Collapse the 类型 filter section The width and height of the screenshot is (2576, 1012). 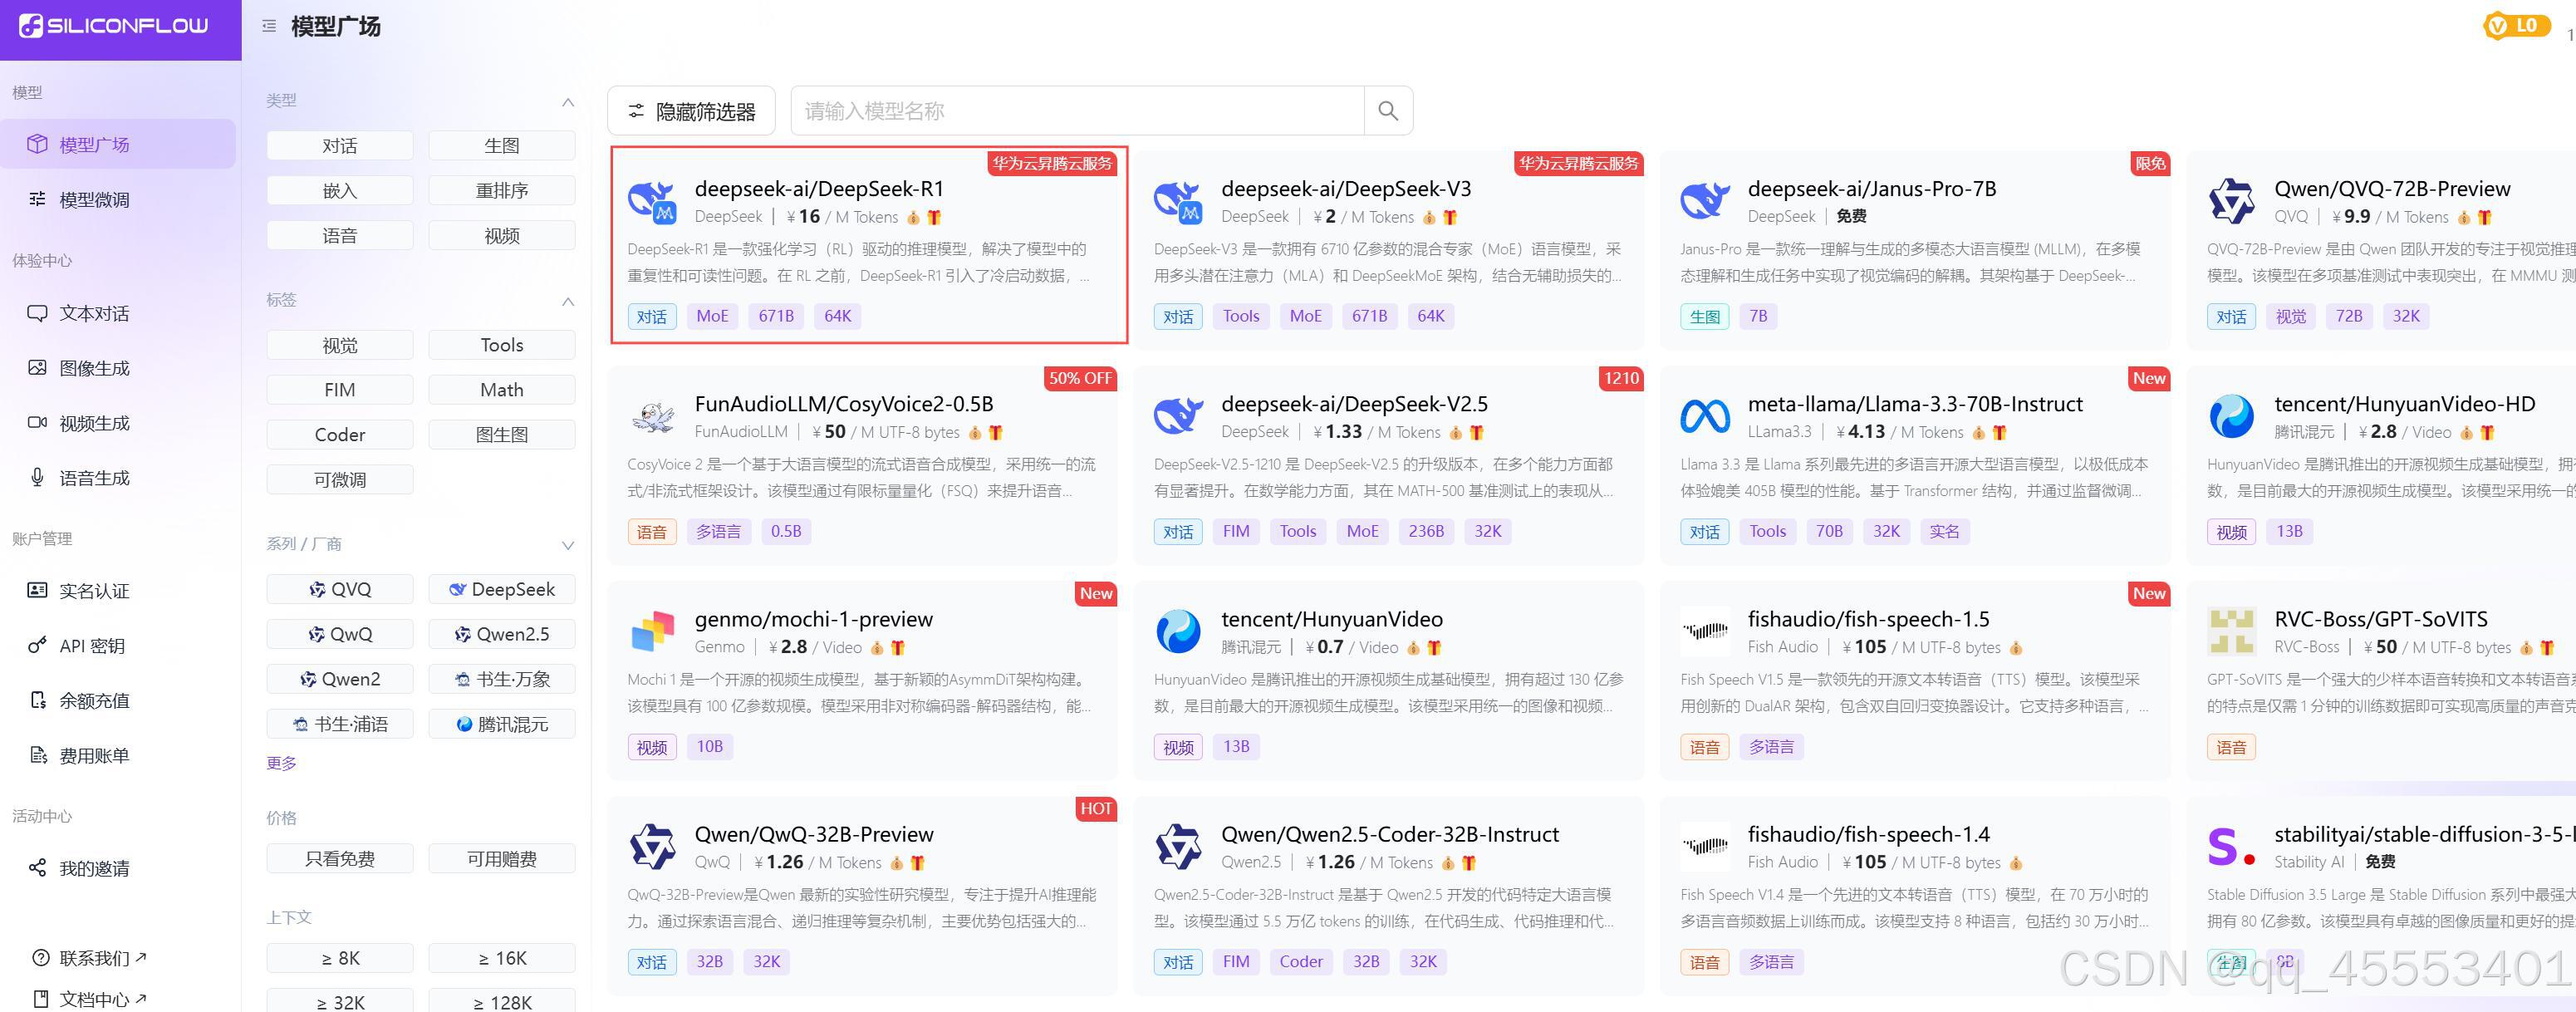567,102
